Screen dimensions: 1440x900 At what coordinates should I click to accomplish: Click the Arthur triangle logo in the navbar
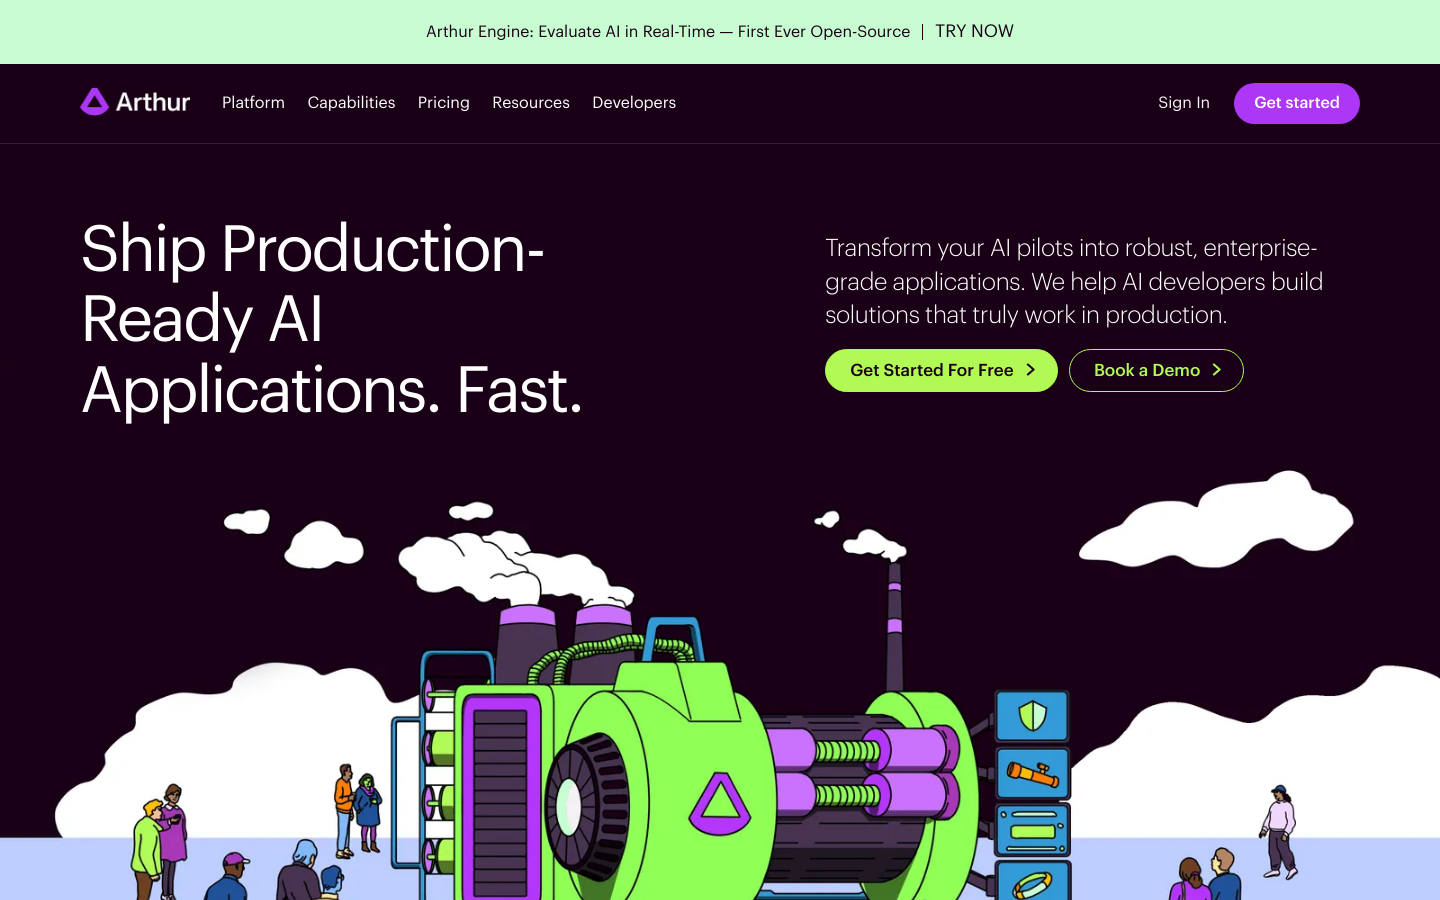(95, 102)
